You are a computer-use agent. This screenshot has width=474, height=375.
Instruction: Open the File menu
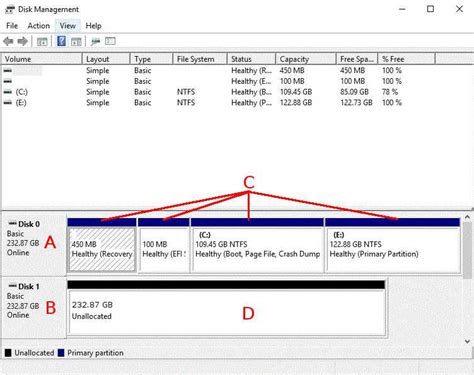point(12,26)
